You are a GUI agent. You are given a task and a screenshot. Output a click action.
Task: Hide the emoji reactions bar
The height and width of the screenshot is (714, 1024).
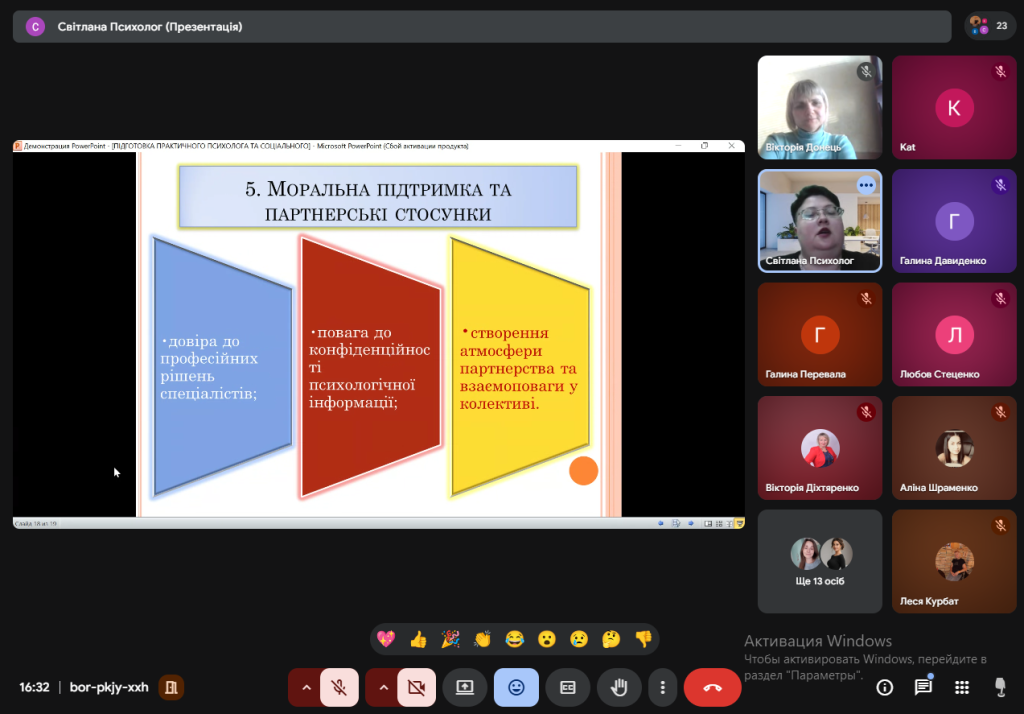[516, 687]
